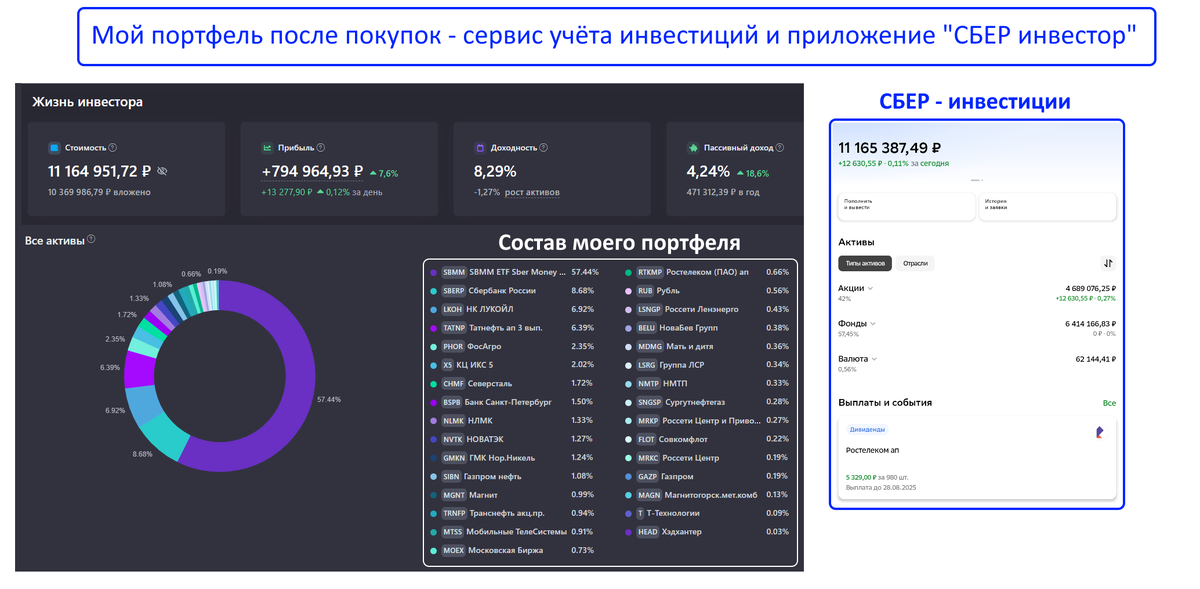The width and height of the screenshot is (1200, 589).
Task: Select the HEAD ticker badge
Action: 648,532
